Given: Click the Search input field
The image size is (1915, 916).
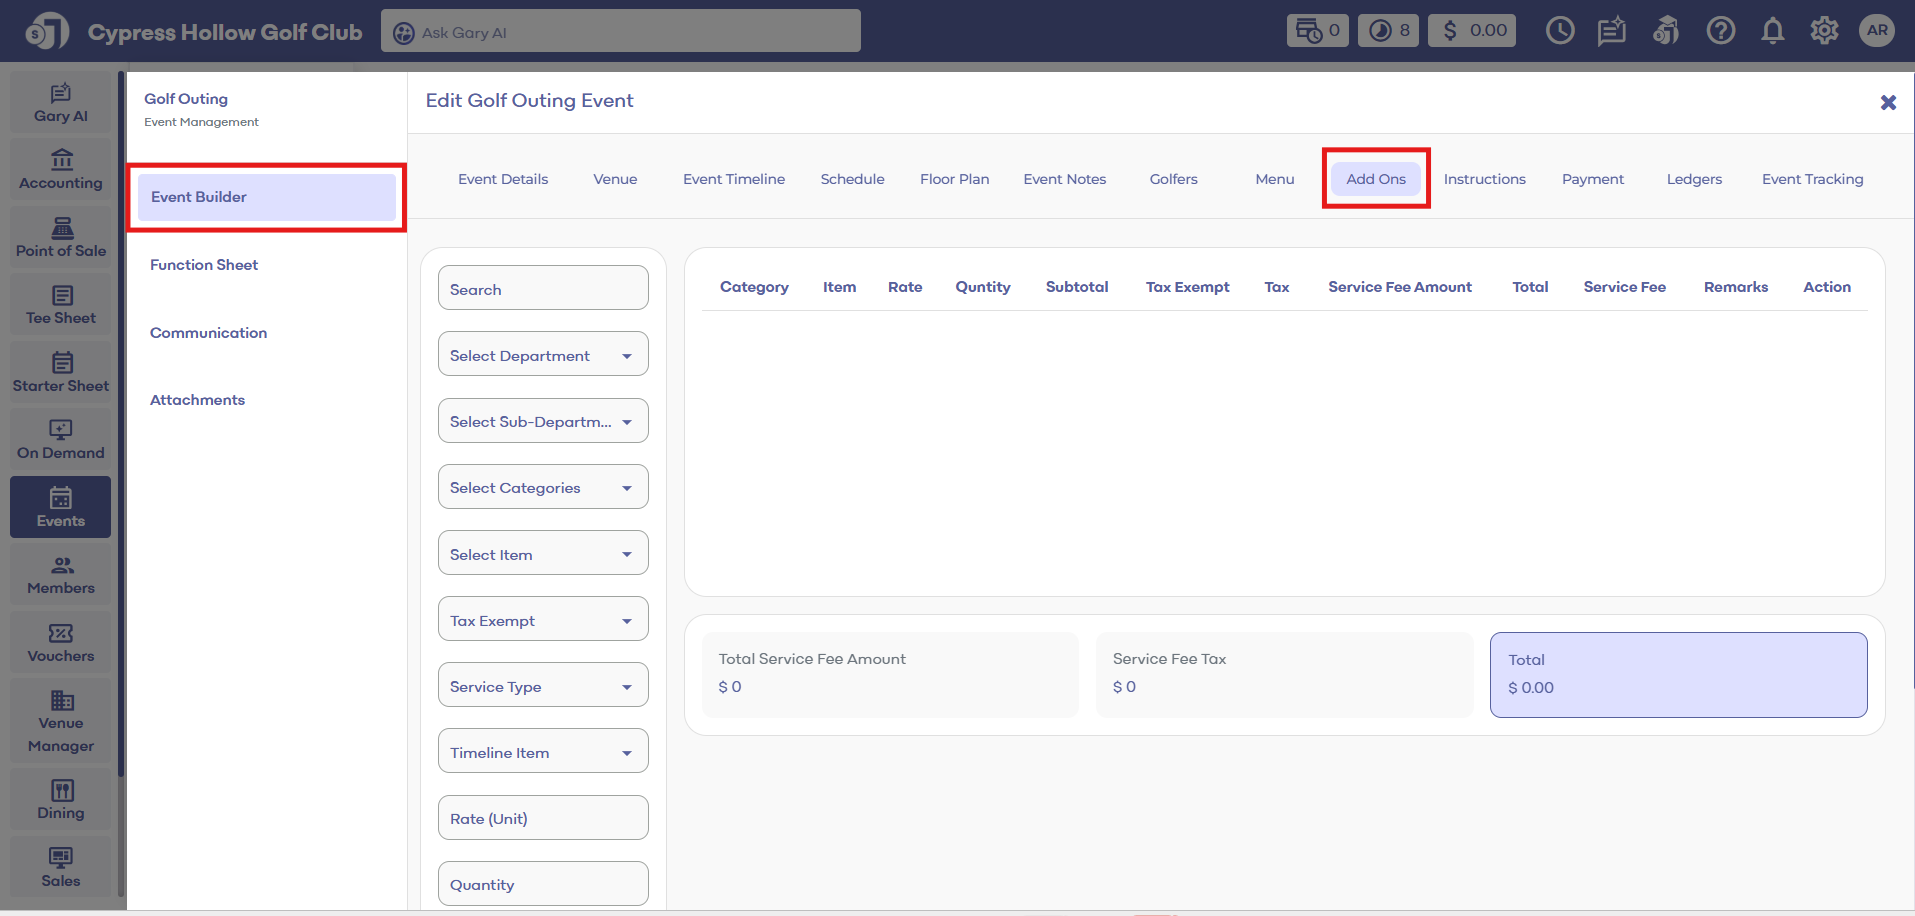Looking at the screenshot, I should pos(543,289).
